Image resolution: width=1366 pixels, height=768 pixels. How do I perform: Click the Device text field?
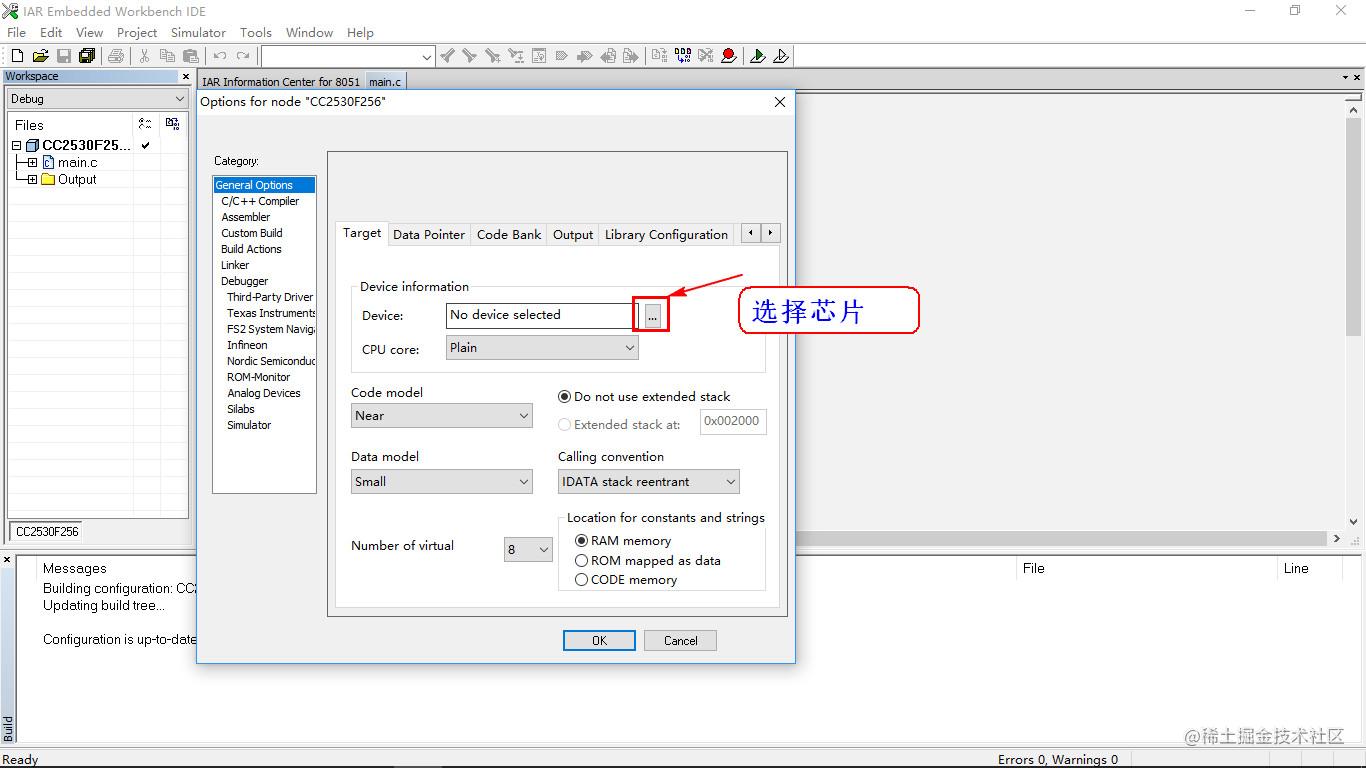[x=542, y=315]
